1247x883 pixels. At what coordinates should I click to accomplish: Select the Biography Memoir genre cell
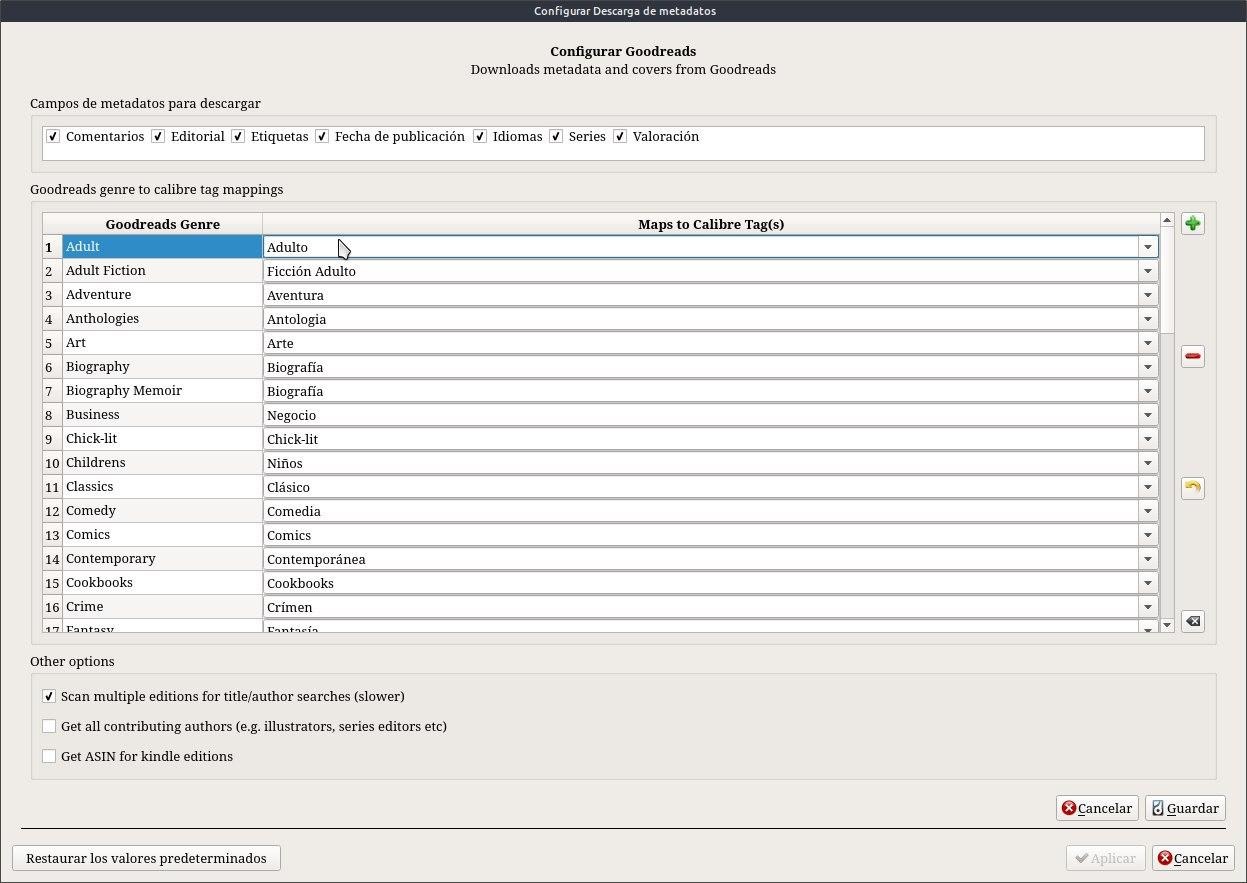click(162, 391)
